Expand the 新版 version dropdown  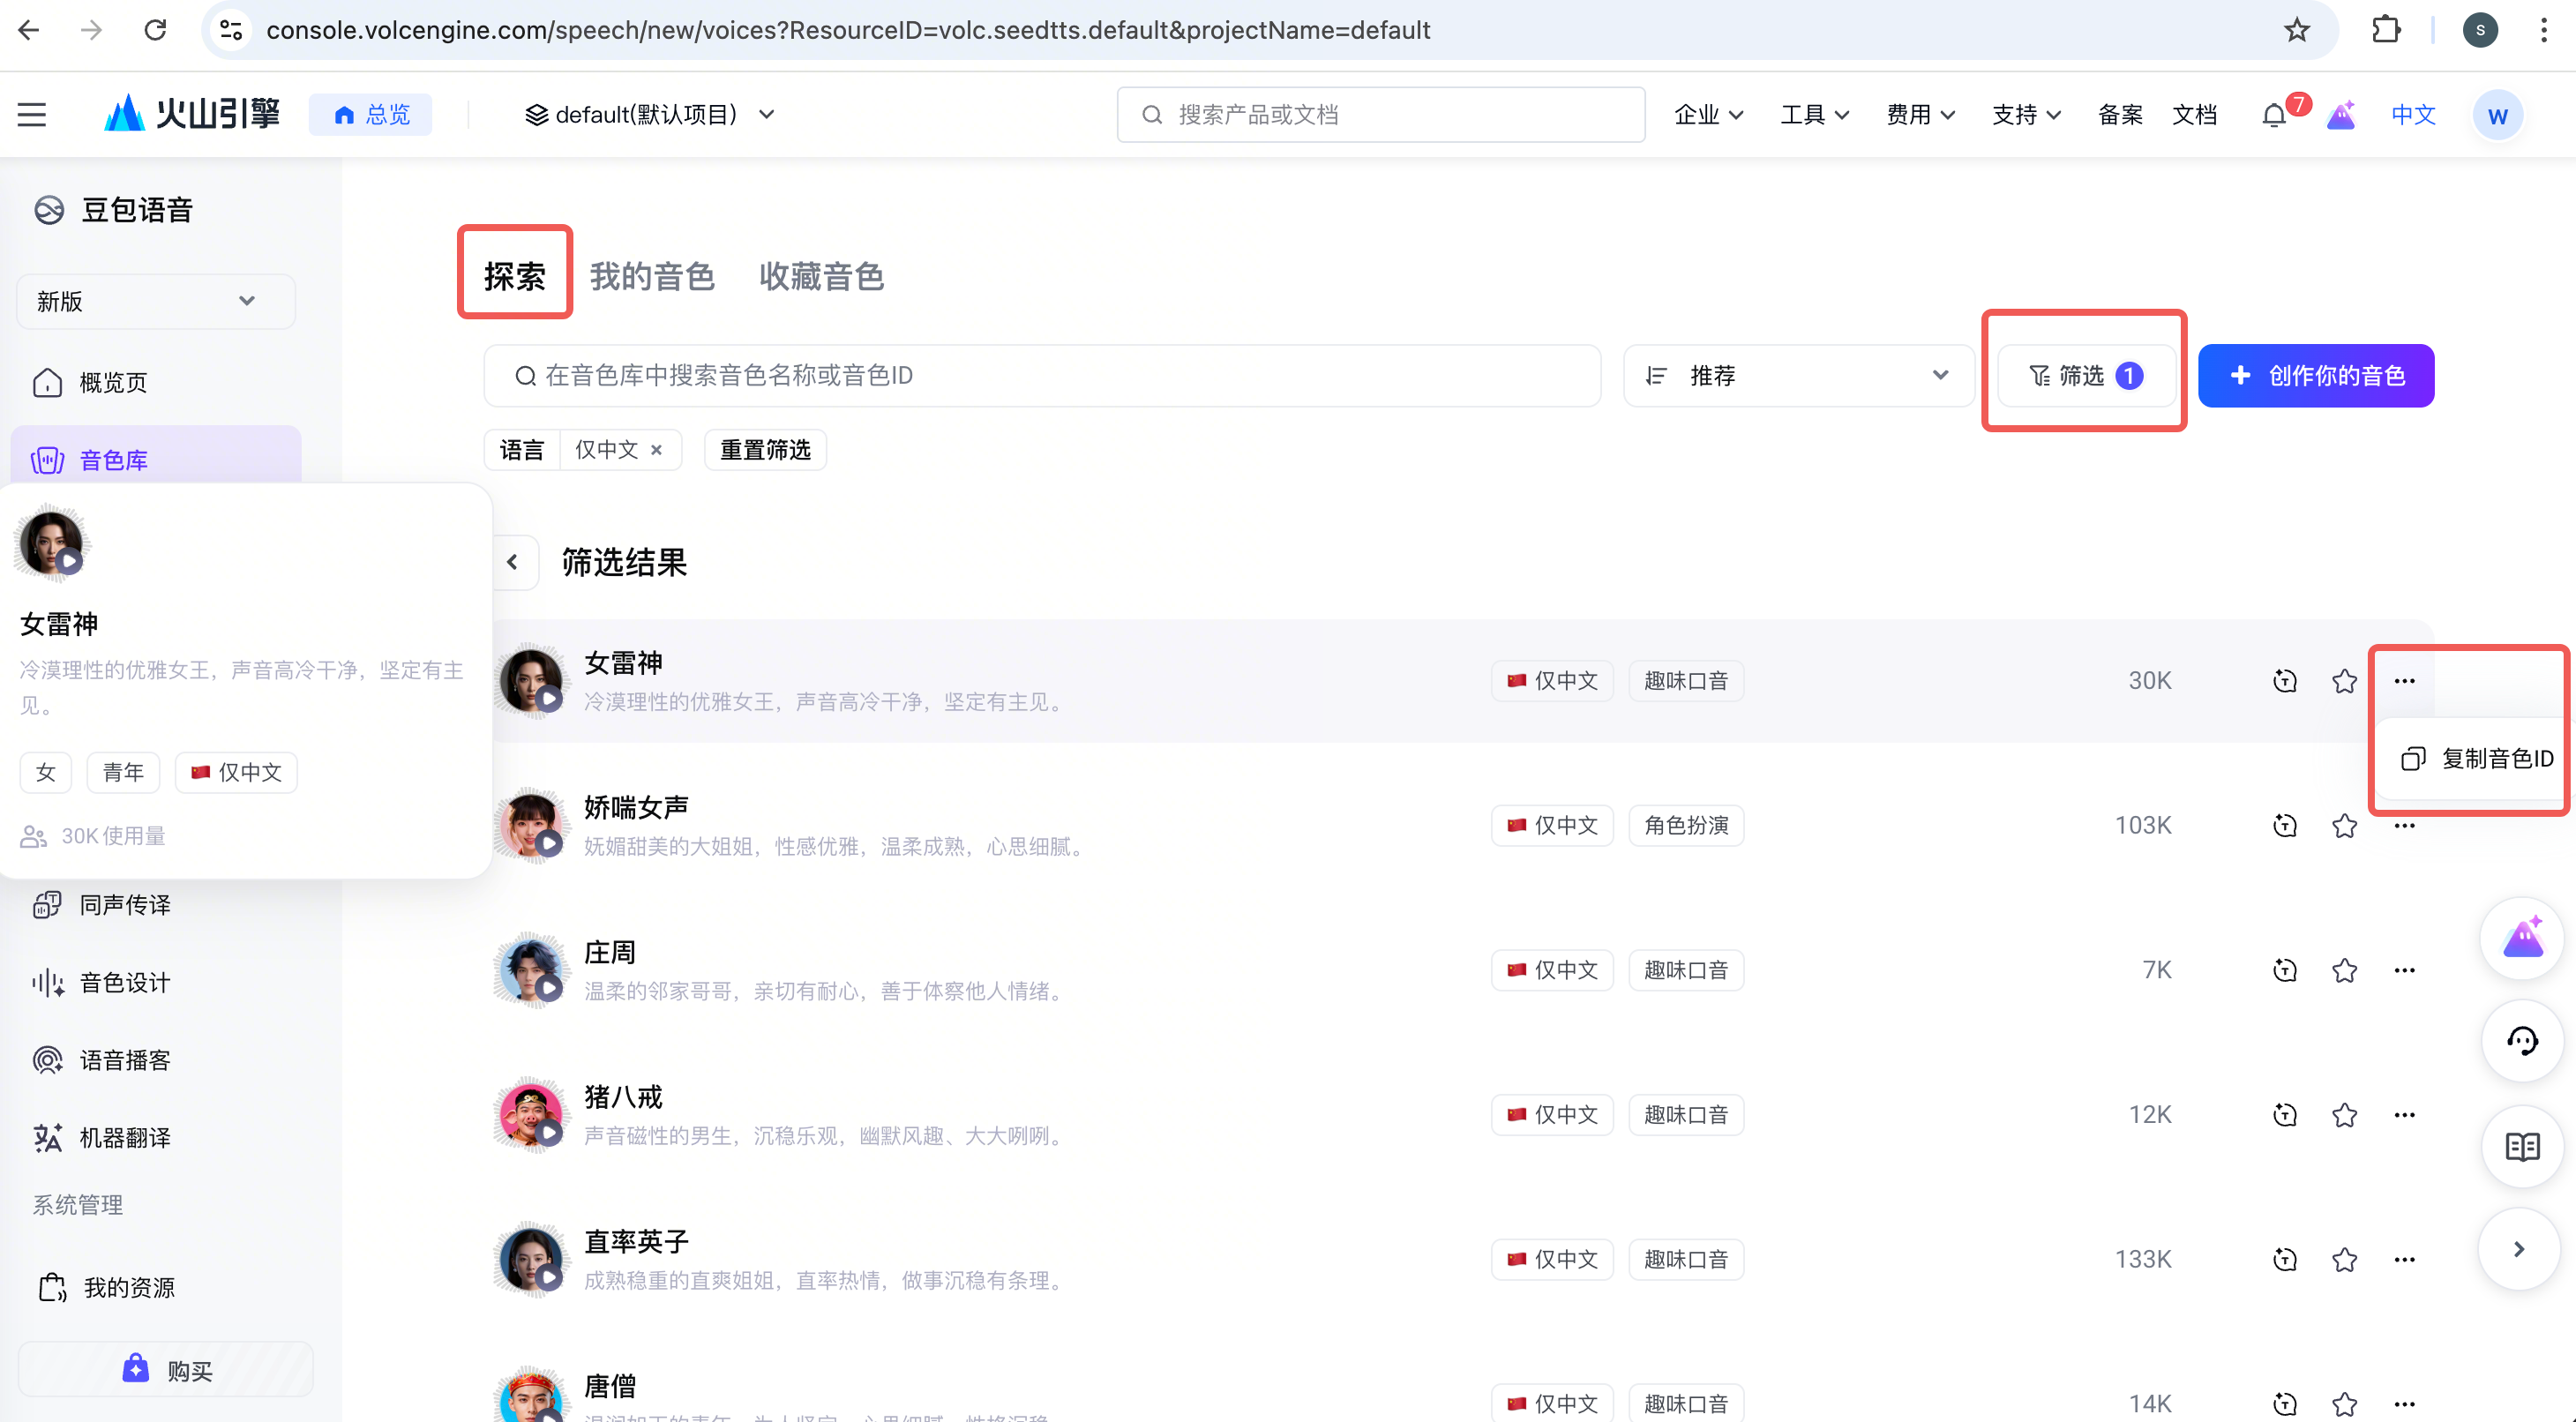[155, 301]
